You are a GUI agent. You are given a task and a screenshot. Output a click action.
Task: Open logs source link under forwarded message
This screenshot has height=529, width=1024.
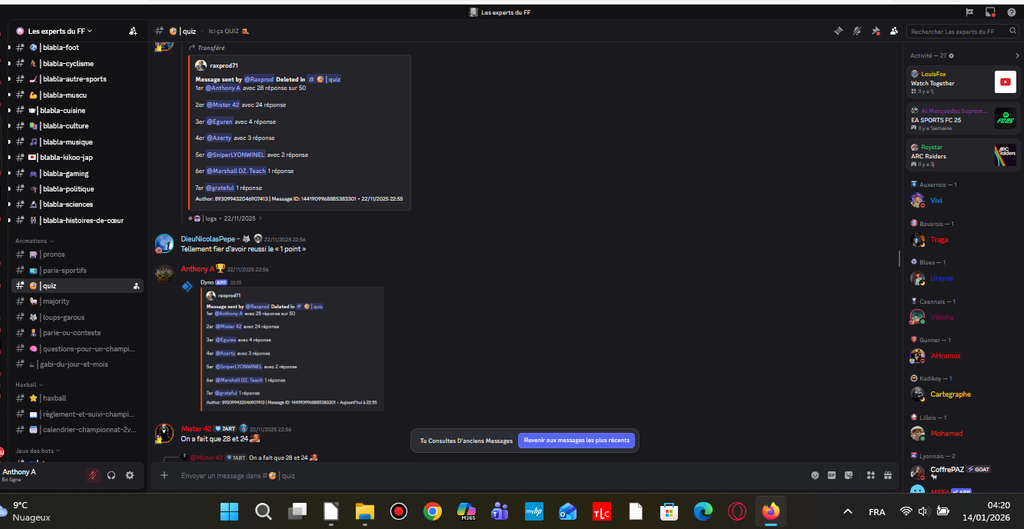pos(224,218)
